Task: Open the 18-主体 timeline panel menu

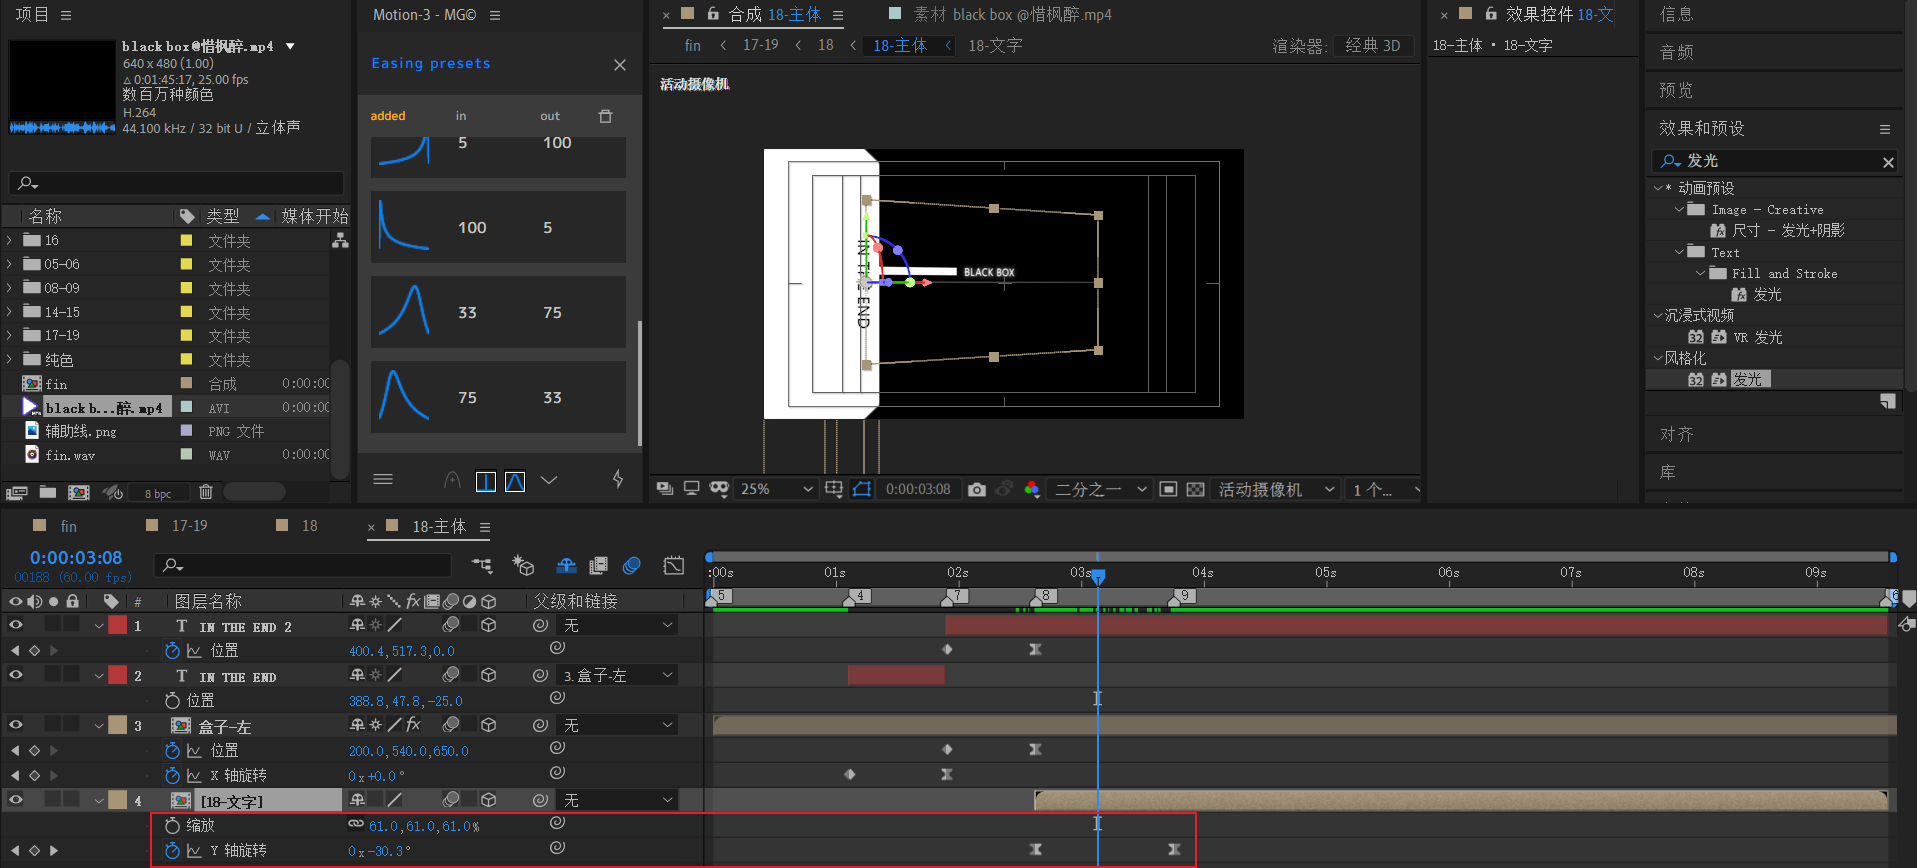Action: pos(485,527)
